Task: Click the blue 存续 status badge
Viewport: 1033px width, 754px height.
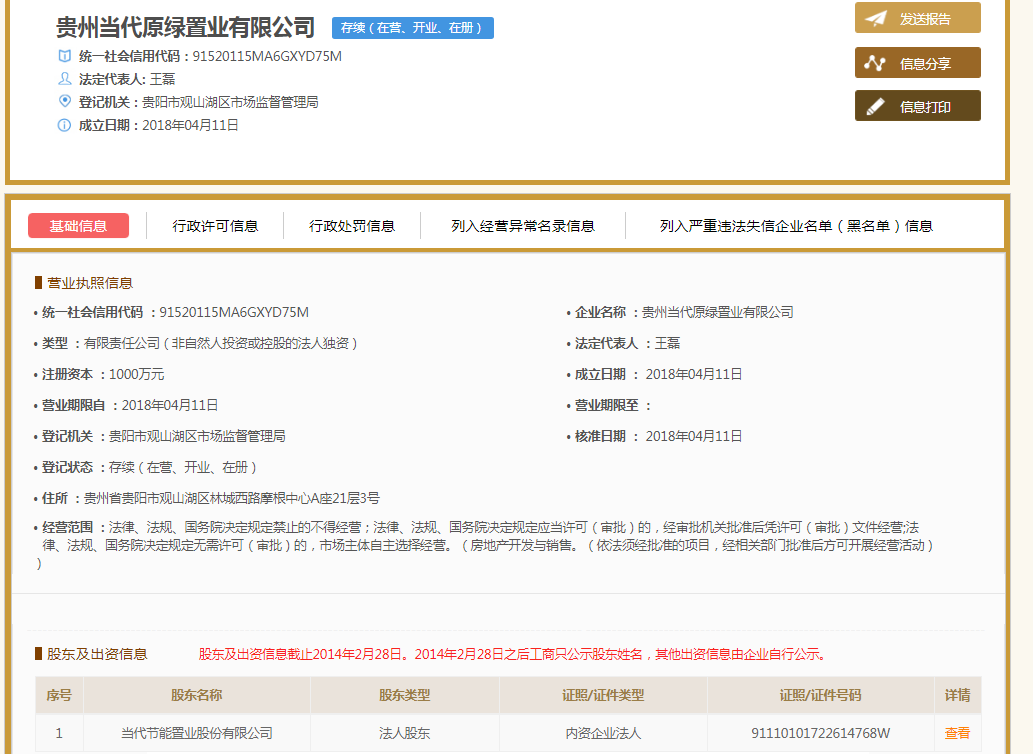Action: click(x=412, y=28)
